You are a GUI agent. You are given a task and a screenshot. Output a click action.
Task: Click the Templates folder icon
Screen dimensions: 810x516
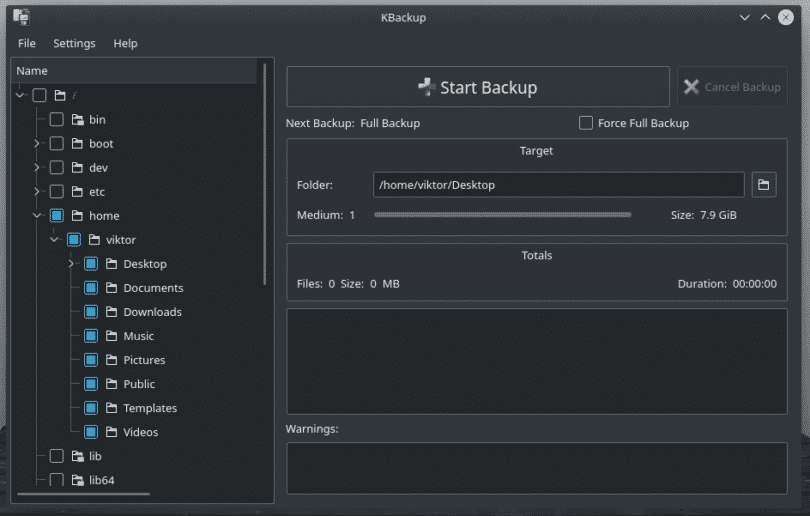tap(112, 408)
